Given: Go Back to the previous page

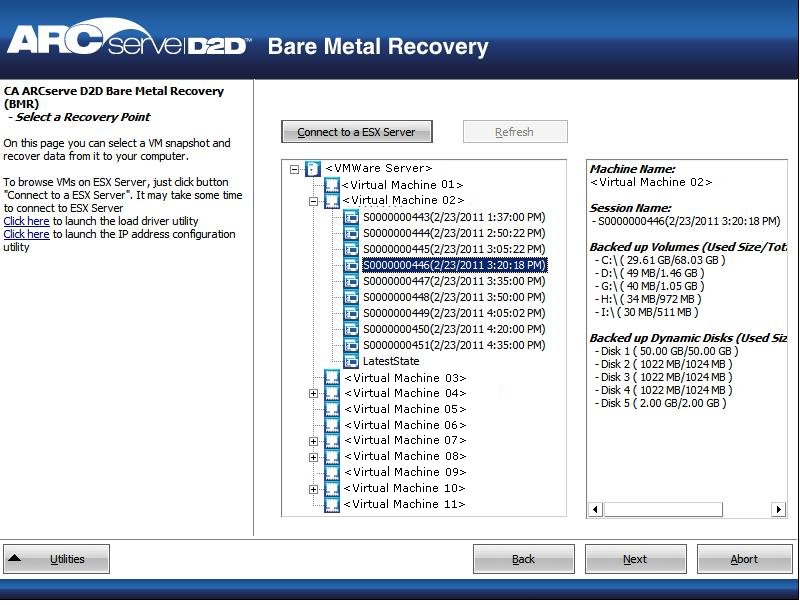Looking at the screenshot, I should (x=523, y=559).
